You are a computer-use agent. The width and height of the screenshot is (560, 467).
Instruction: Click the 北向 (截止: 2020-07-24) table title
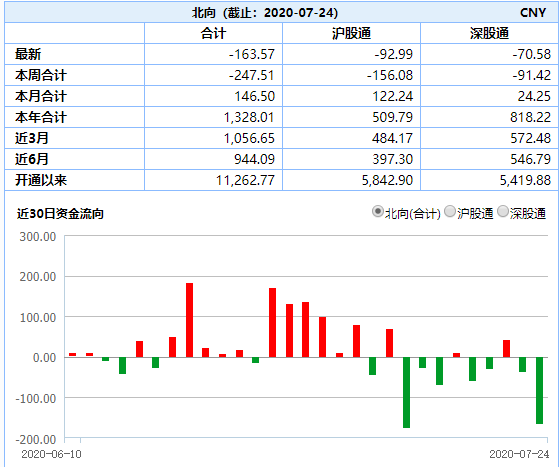tap(265, 12)
